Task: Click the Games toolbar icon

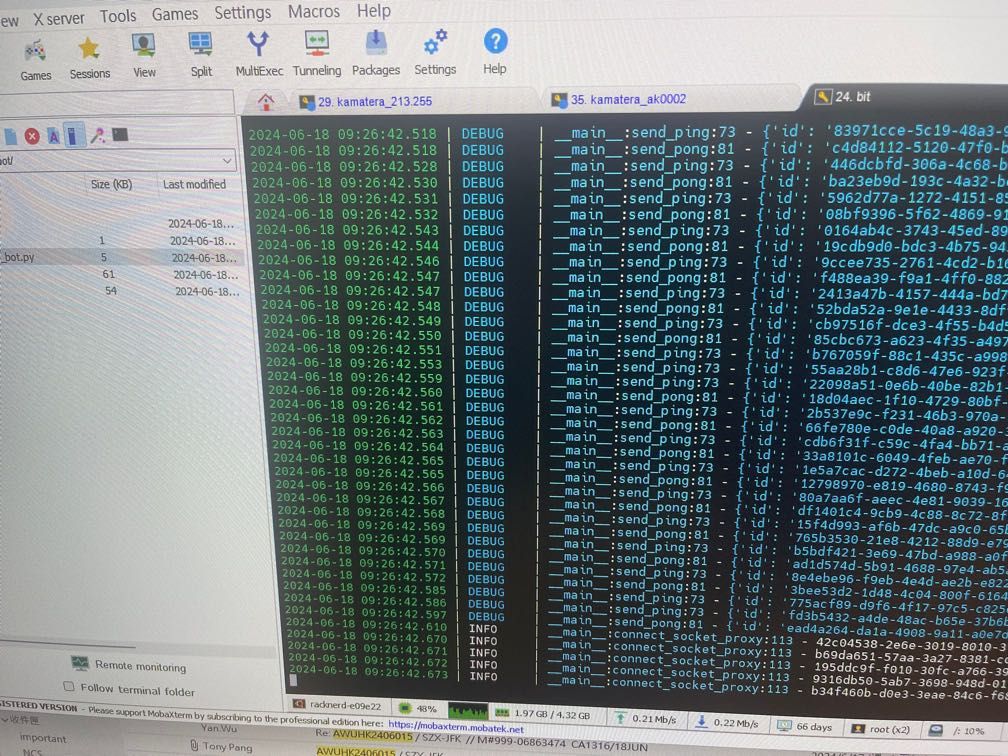Action: coord(35,50)
